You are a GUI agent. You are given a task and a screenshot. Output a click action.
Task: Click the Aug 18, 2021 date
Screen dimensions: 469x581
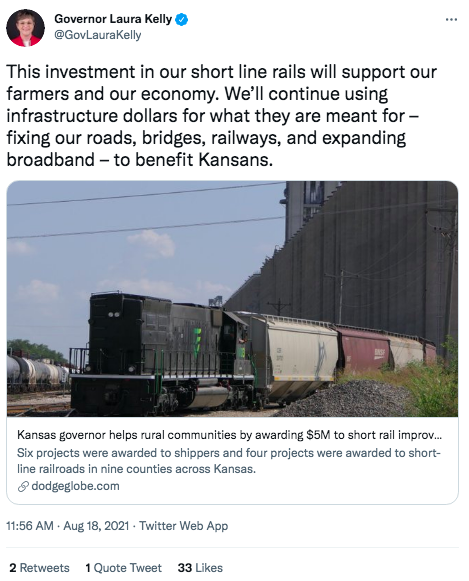pyautogui.click(x=96, y=526)
